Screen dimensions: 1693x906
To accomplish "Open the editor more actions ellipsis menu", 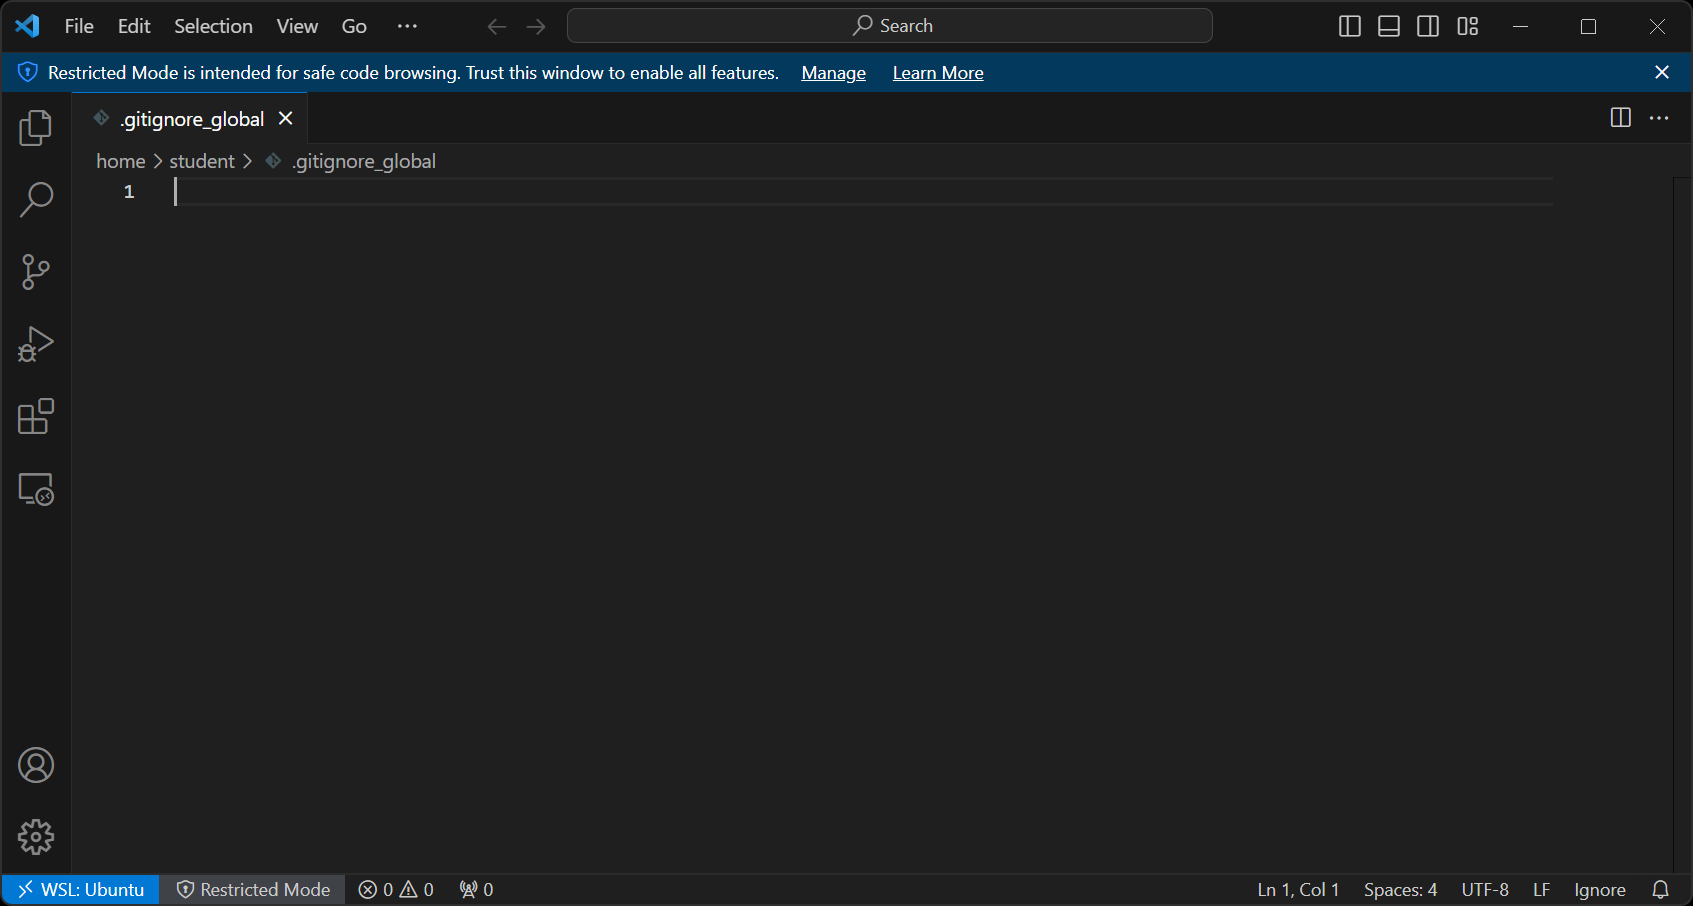I will pyautogui.click(x=1659, y=118).
